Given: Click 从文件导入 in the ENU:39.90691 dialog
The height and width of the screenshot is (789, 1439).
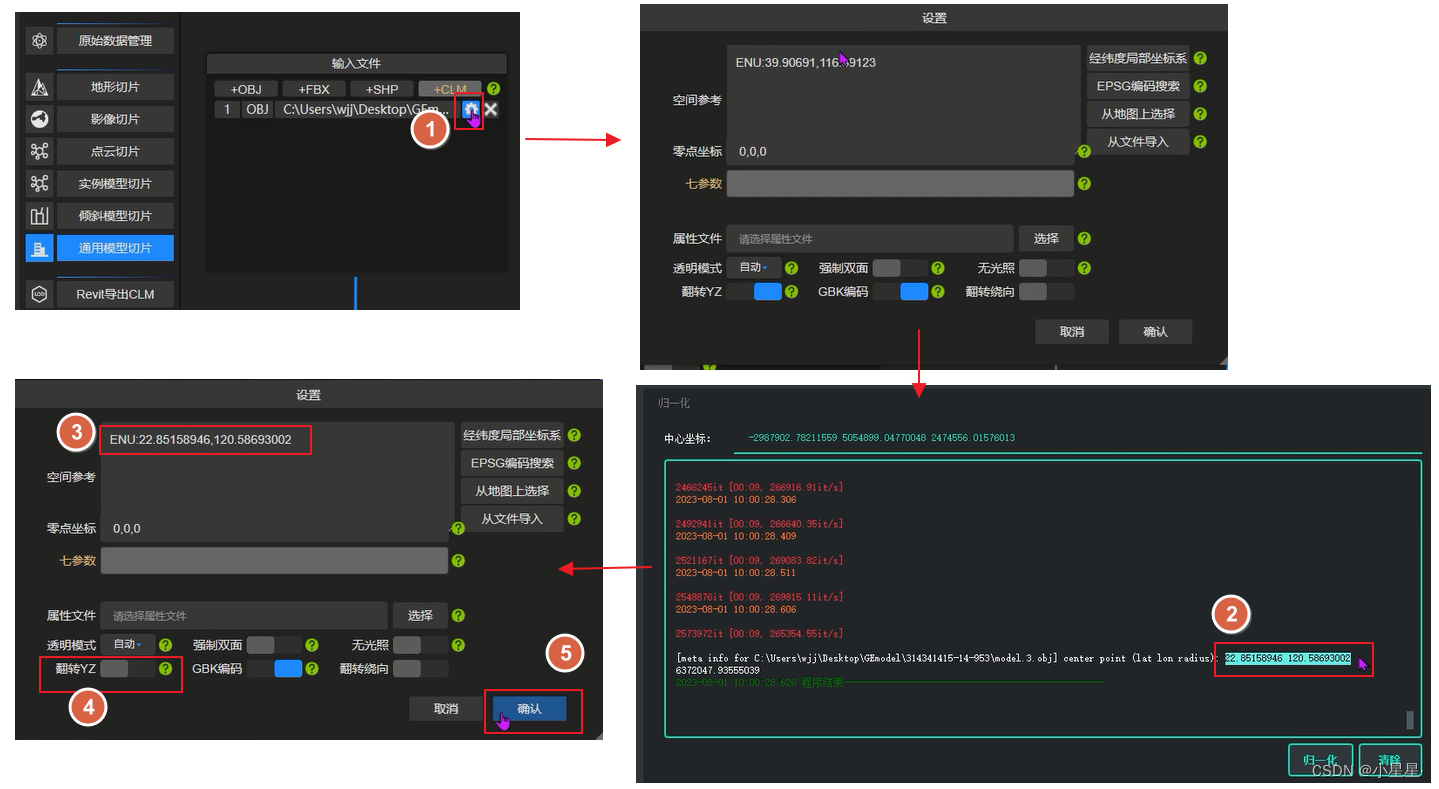Looking at the screenshot, I should (x=1138, y=142).
